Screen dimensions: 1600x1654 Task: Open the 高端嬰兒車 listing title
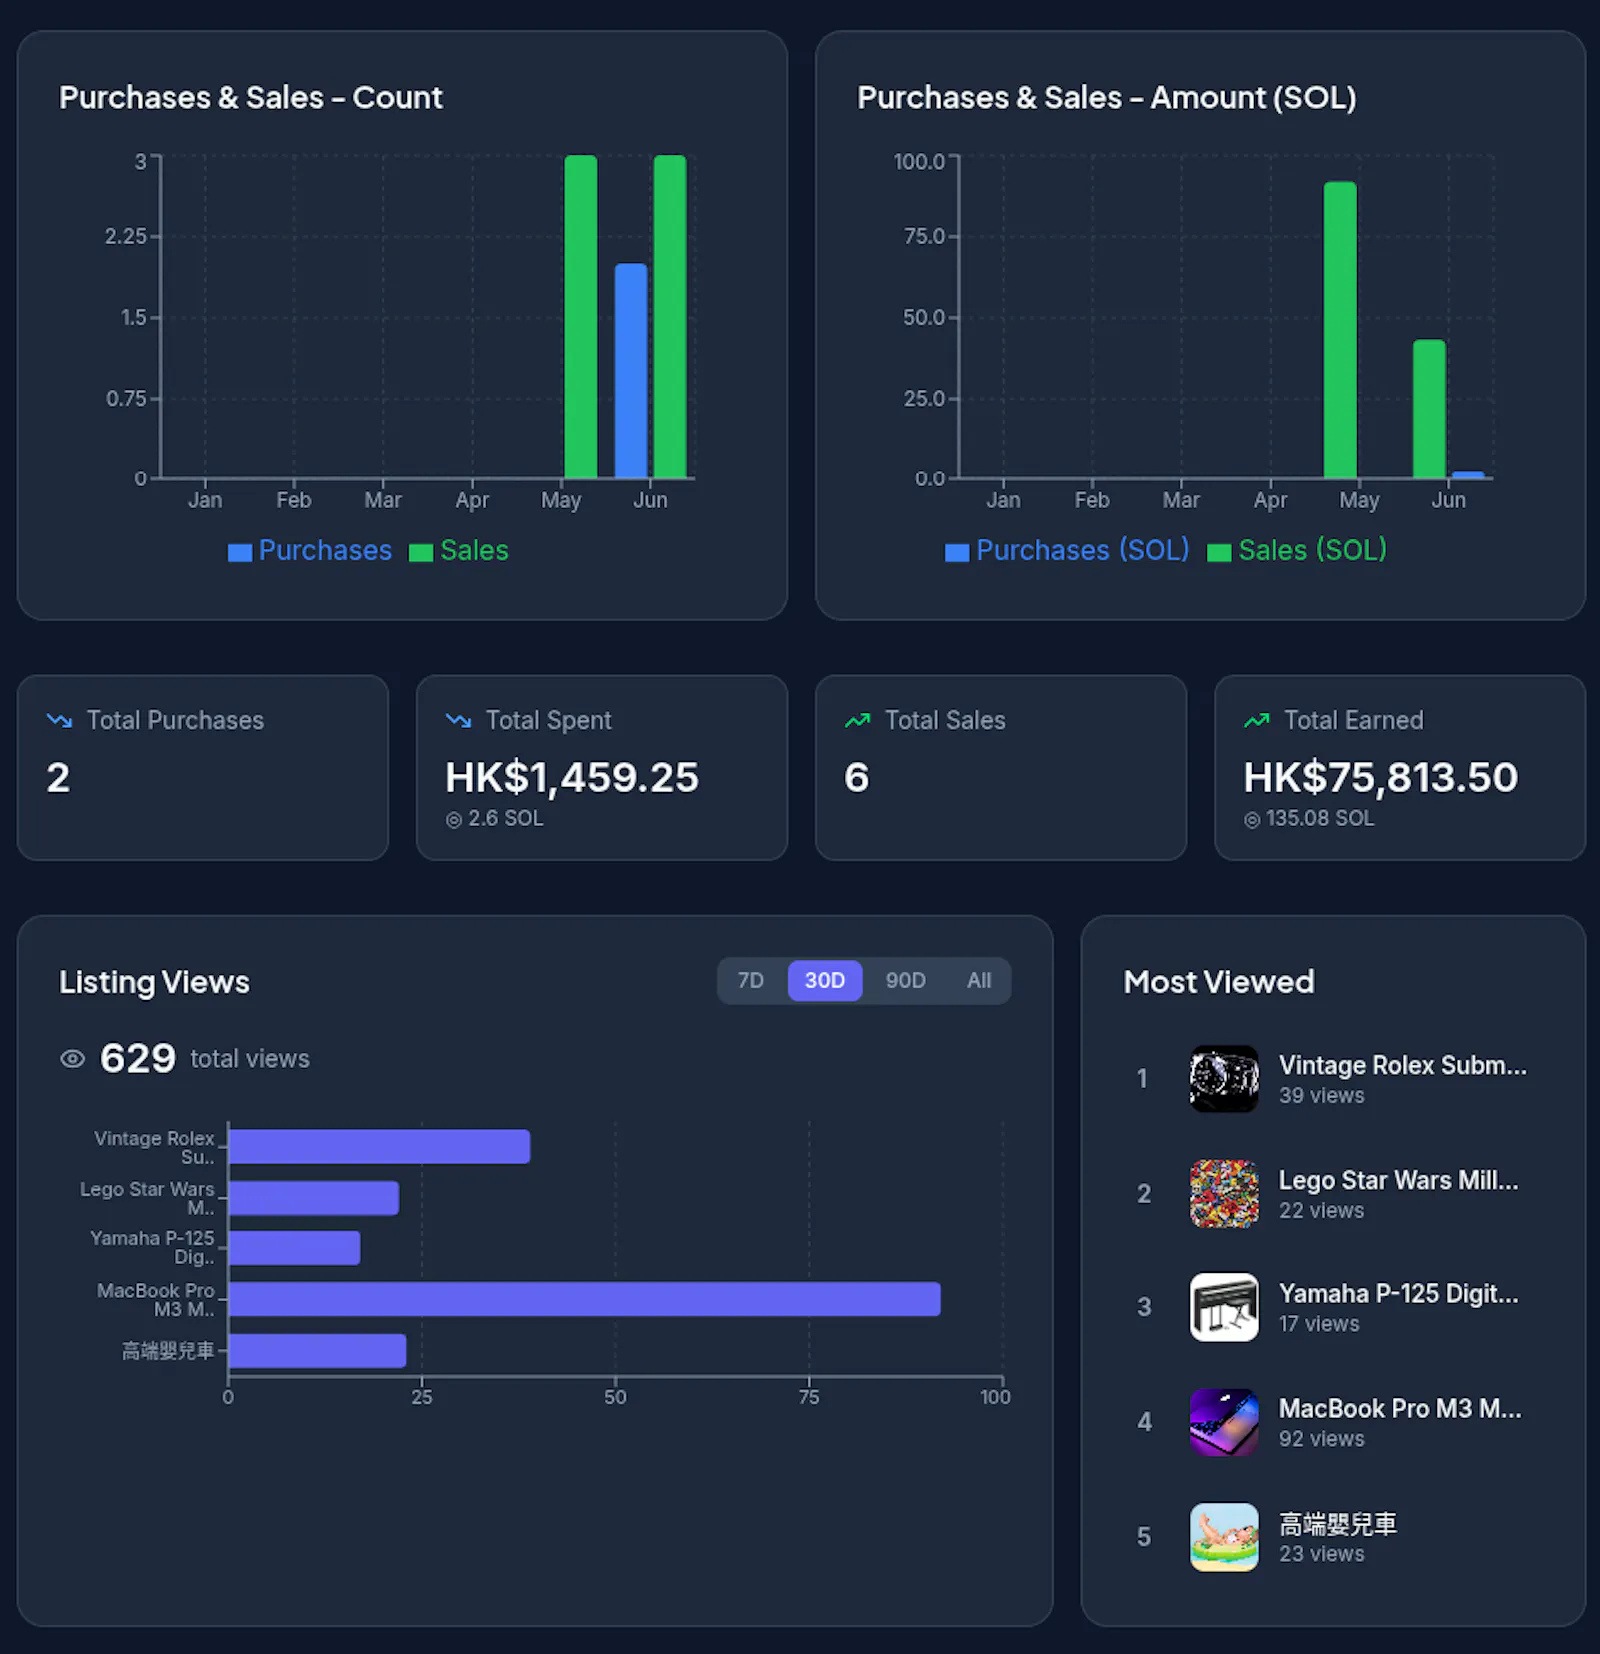click(x=1338, y=1524)
